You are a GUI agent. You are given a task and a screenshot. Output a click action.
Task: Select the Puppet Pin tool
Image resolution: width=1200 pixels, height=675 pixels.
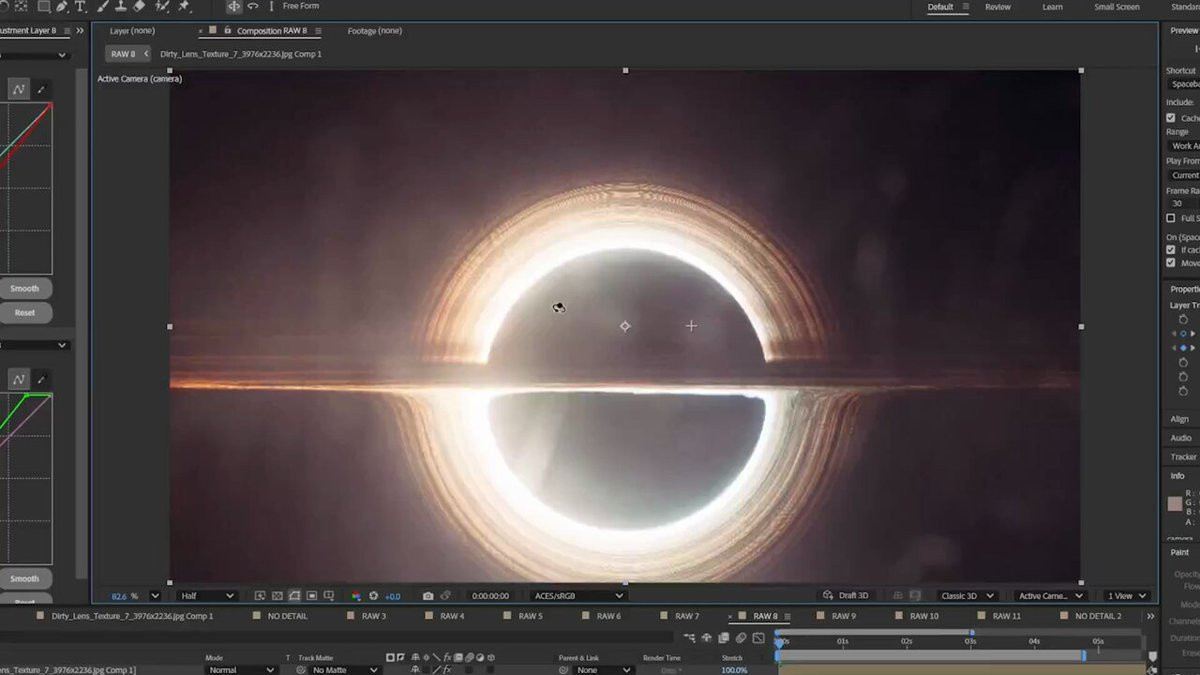tap(184, 6)
